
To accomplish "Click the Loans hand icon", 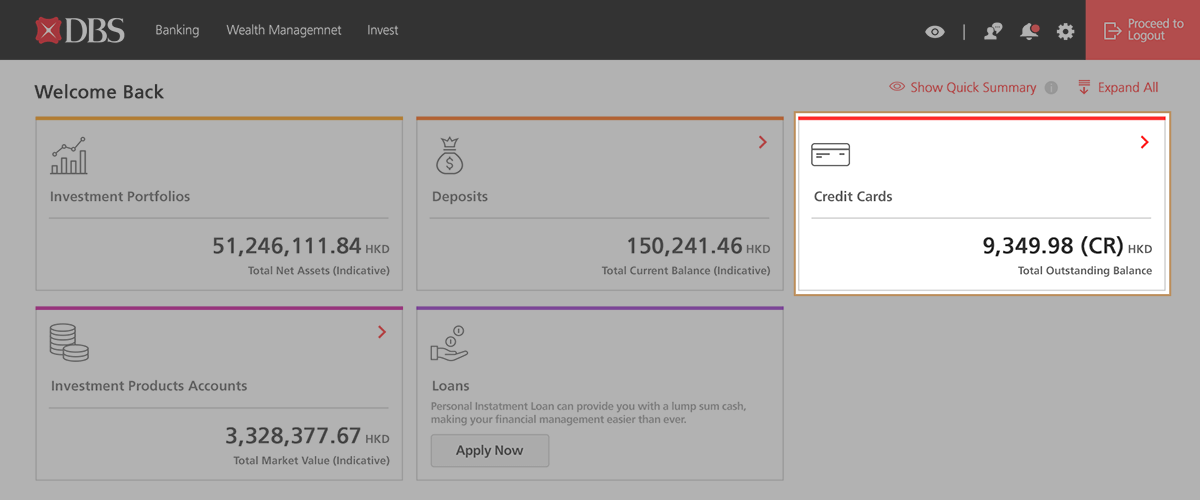I will [449, 343].
